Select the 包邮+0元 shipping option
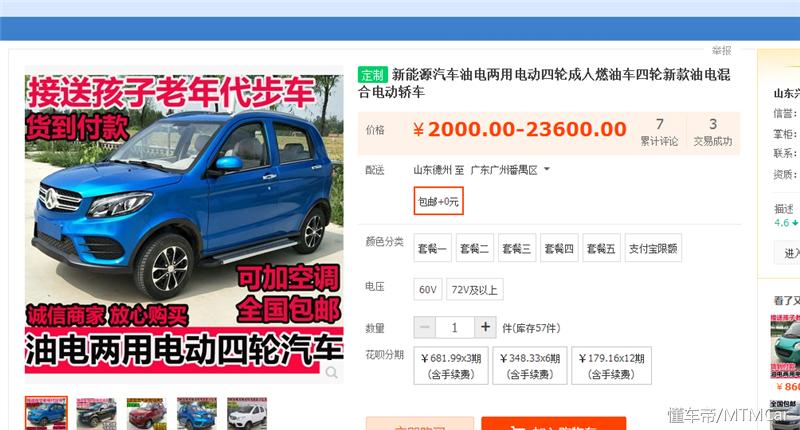Screen dimensions: 800x430 point(439,202)
